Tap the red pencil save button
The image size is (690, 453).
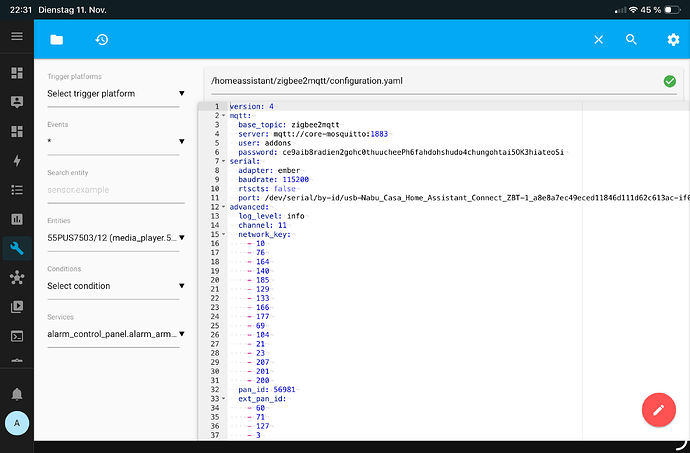pyautogui.click(x=659, y=410)
